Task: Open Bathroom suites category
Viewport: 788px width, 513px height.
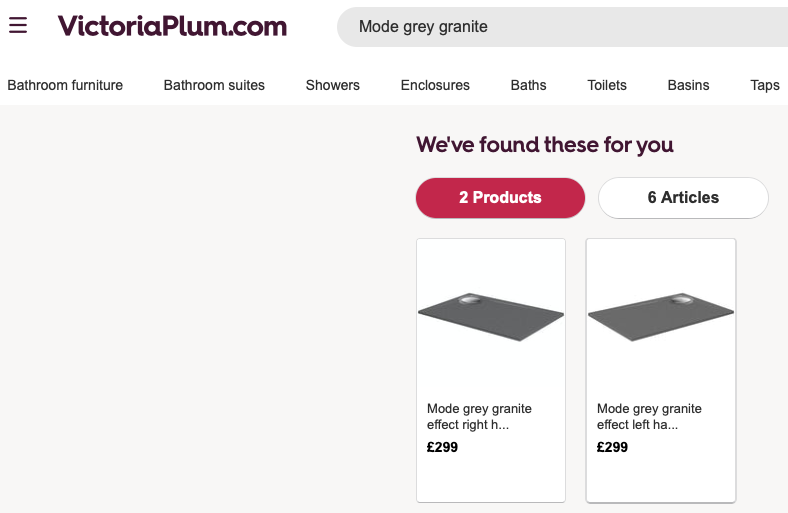Action: pos(214,85)
